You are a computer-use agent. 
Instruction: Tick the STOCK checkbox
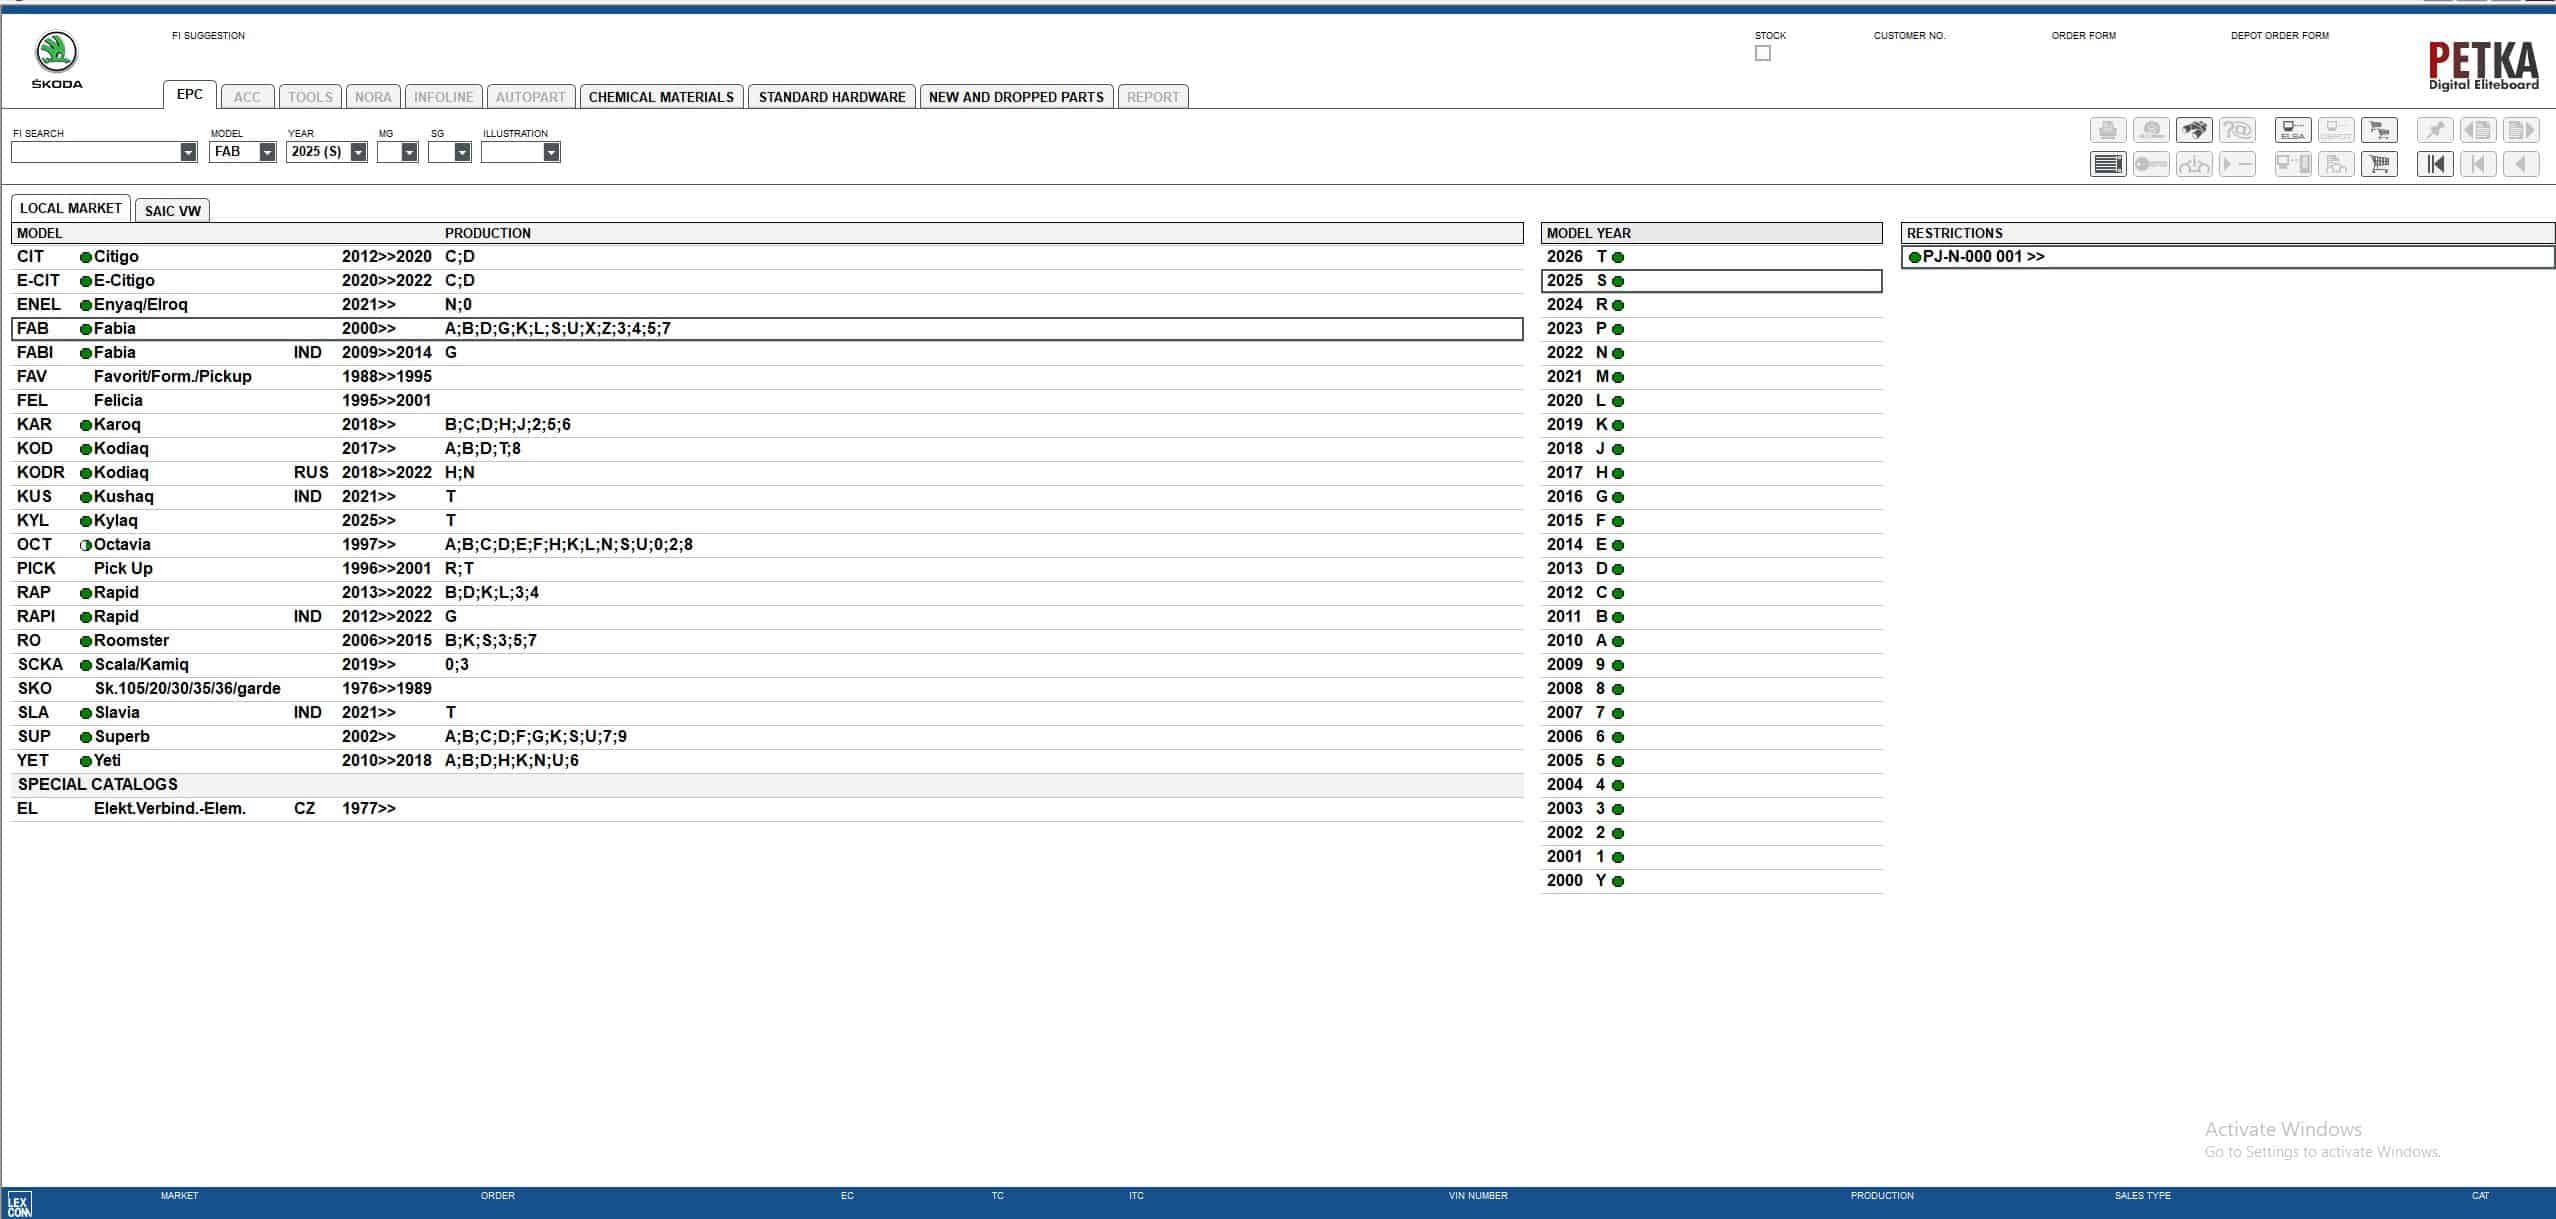tap(1763, 53)
